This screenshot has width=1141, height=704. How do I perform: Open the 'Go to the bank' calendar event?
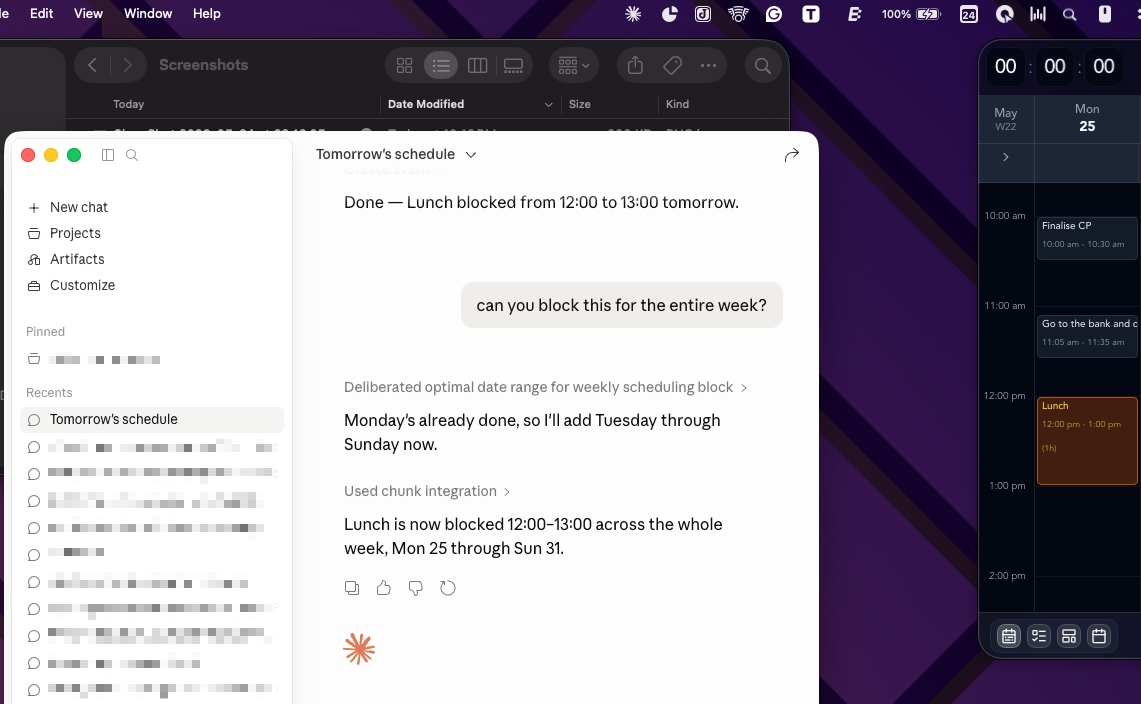coord(1086,335)
